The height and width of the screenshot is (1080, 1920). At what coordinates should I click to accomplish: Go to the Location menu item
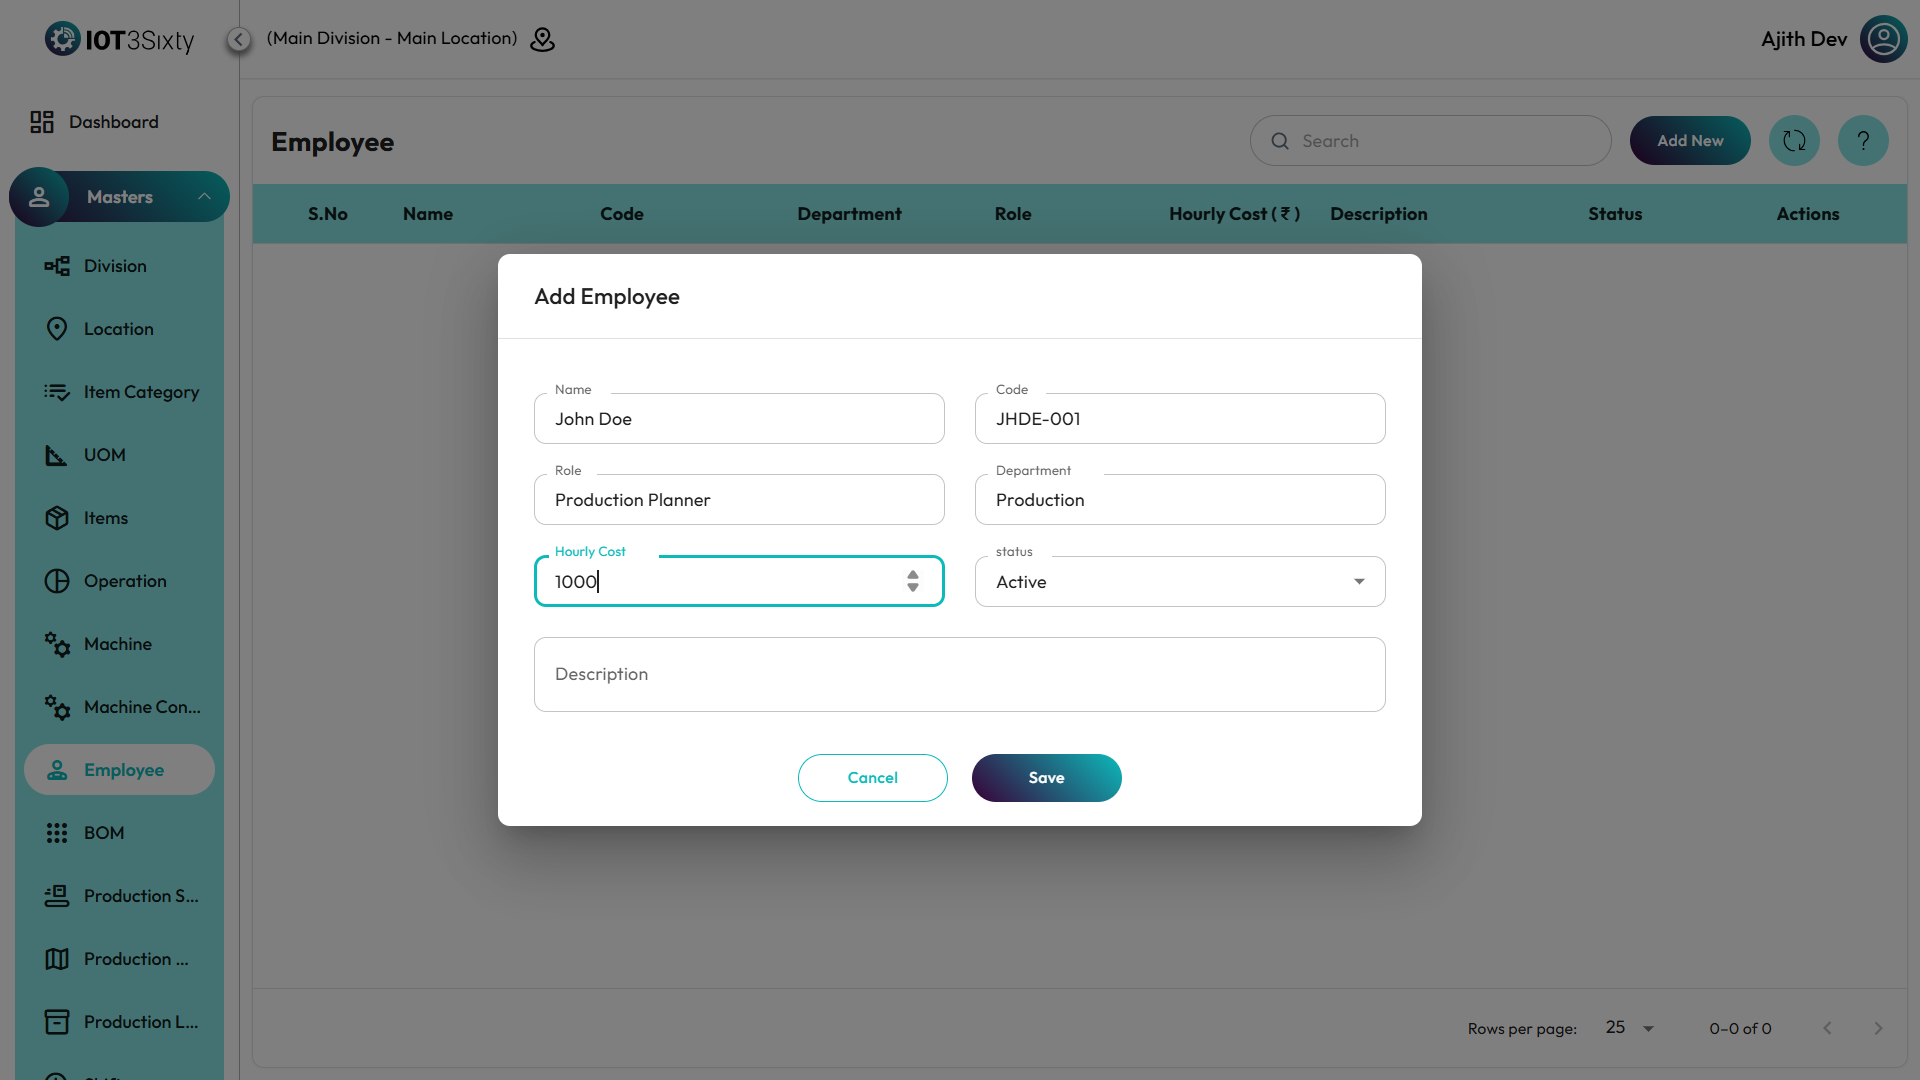(118, 329)
